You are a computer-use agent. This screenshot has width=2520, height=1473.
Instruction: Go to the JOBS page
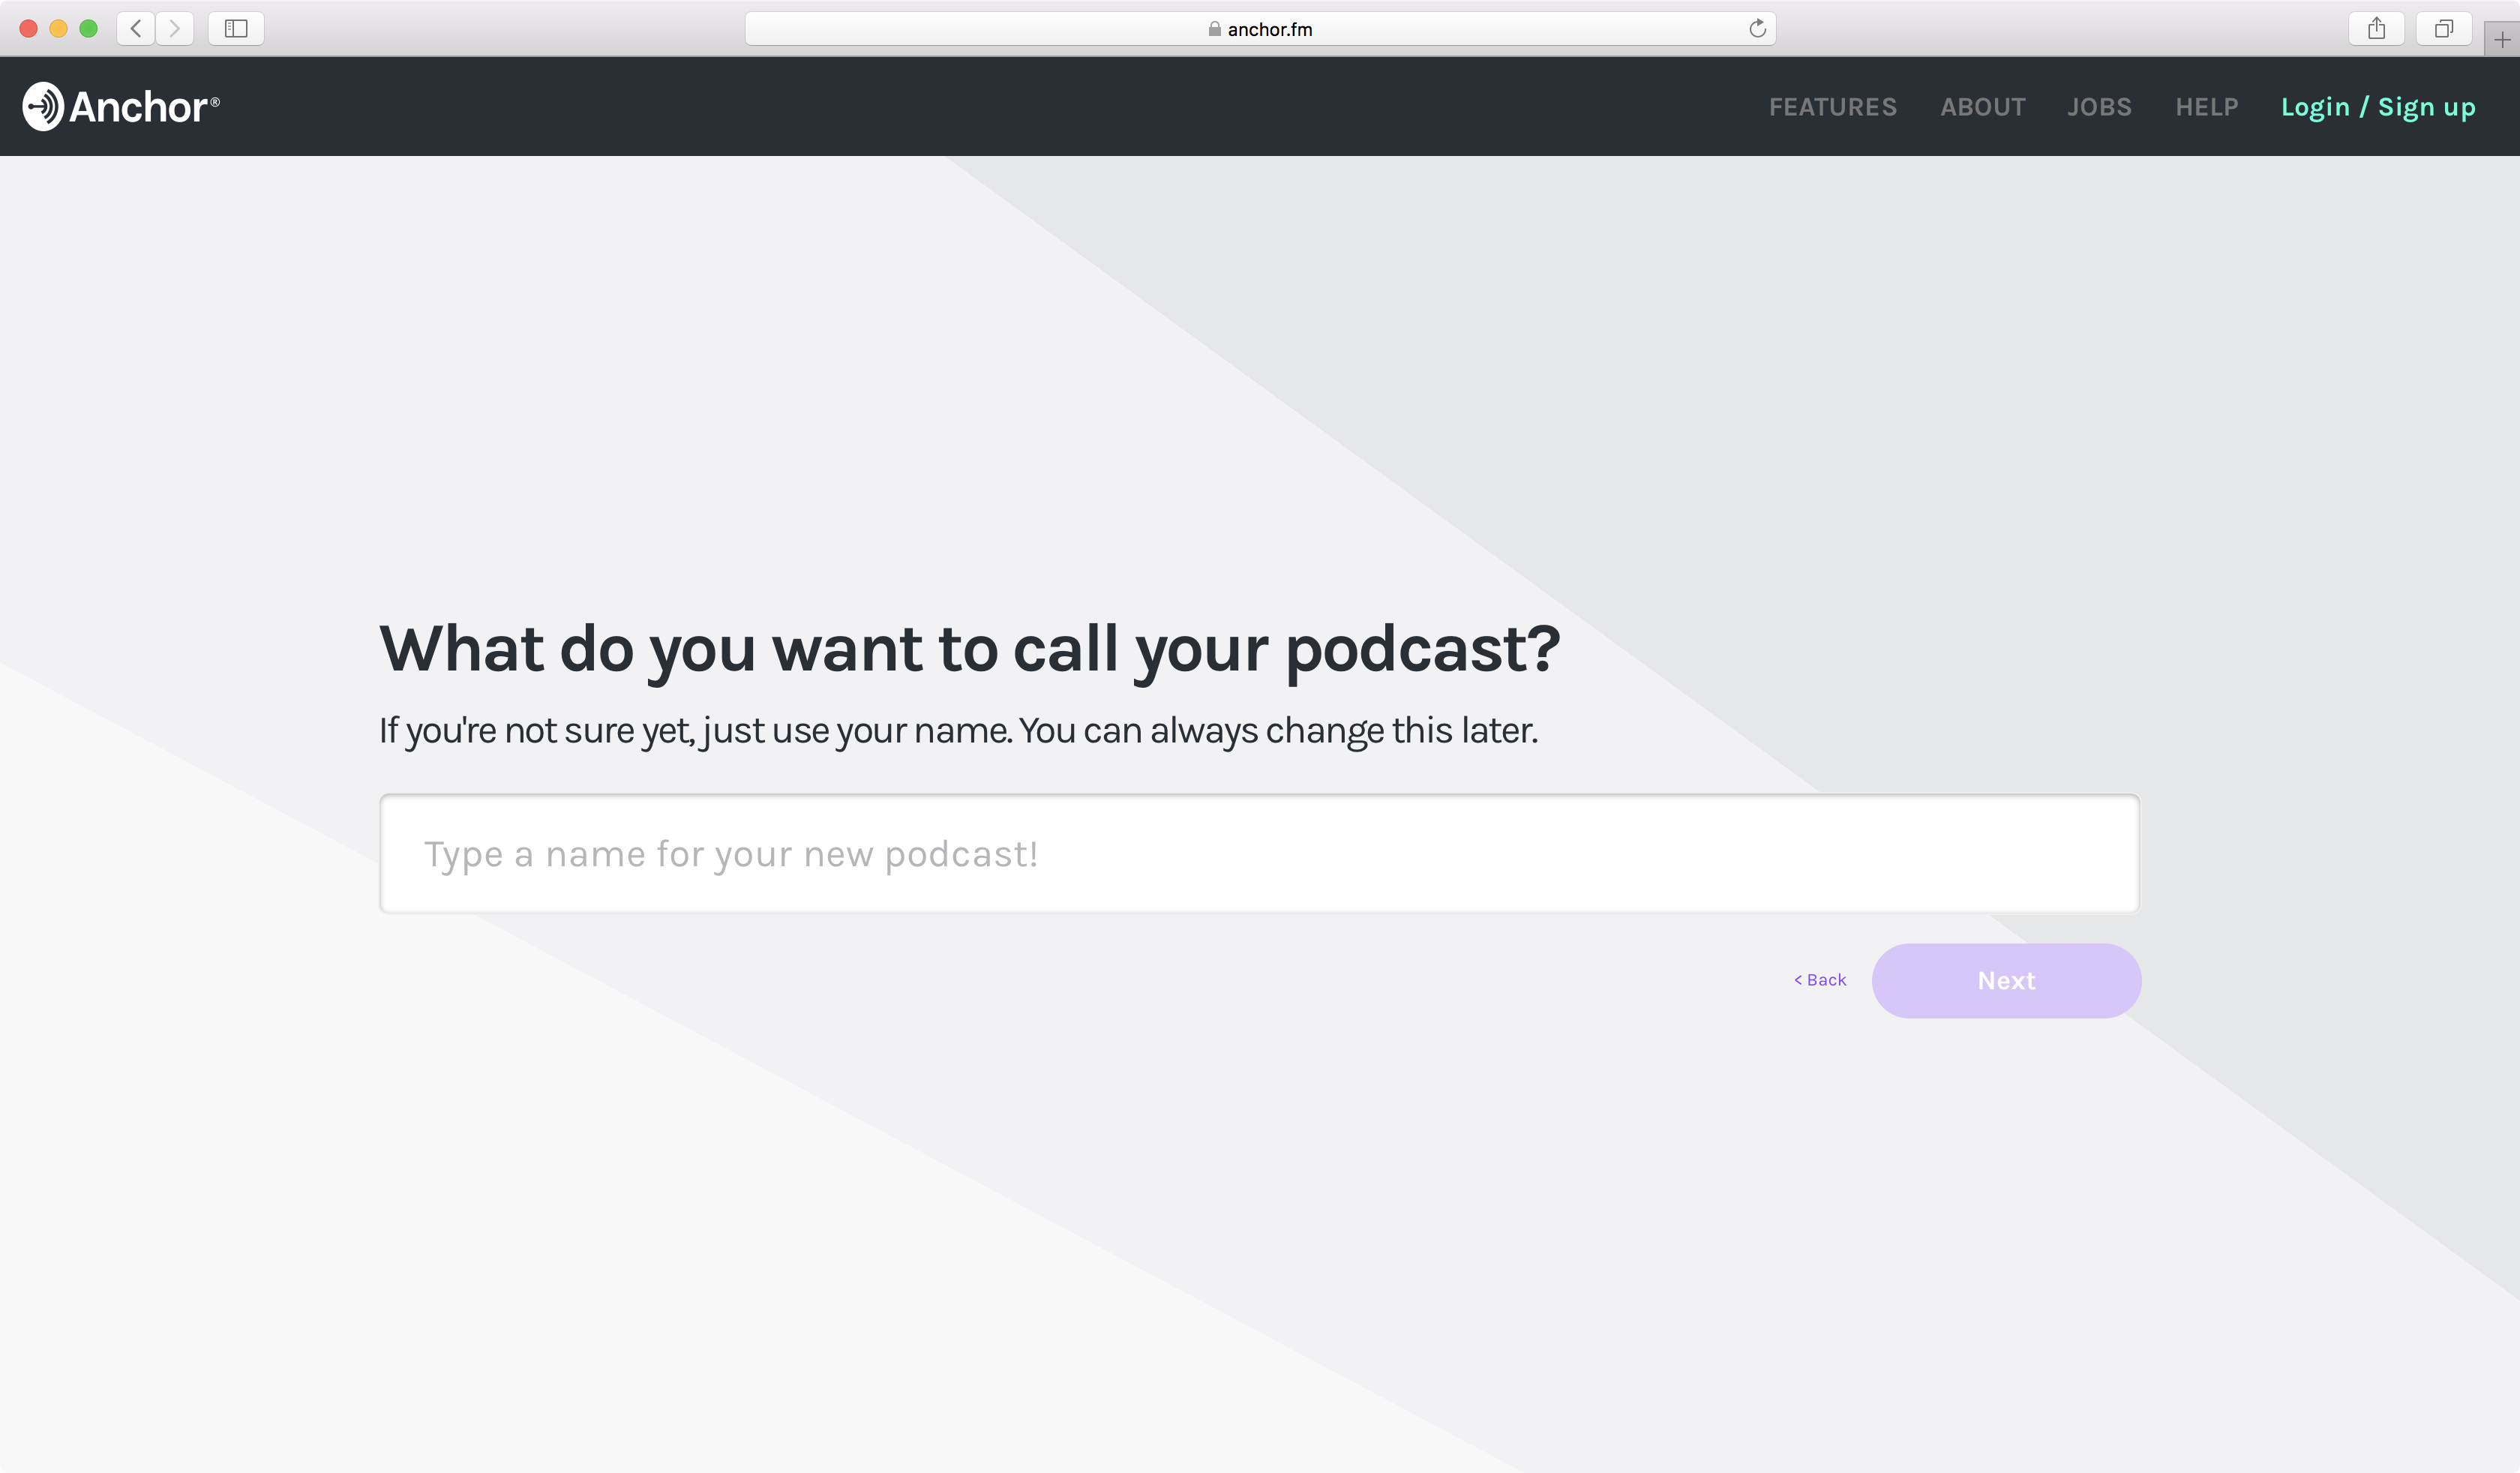2099,107
